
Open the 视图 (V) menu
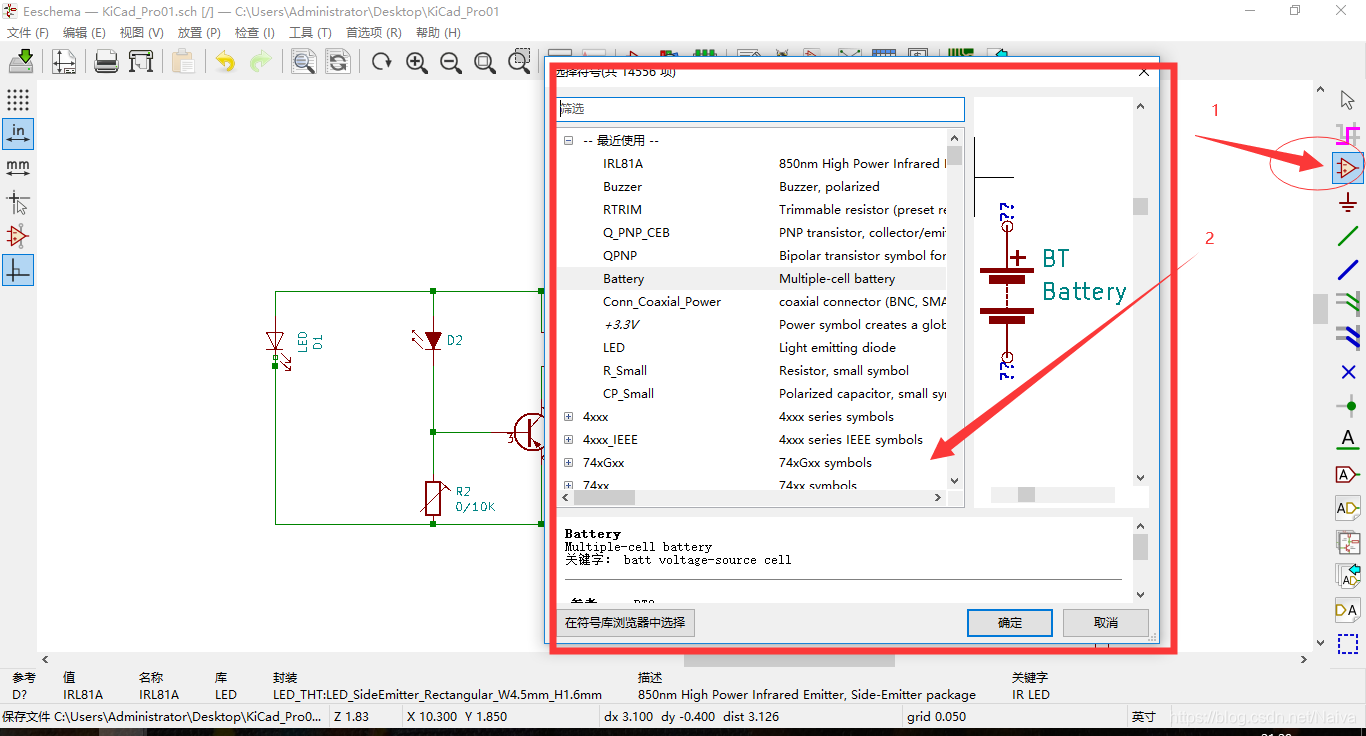tap(141, 33)
